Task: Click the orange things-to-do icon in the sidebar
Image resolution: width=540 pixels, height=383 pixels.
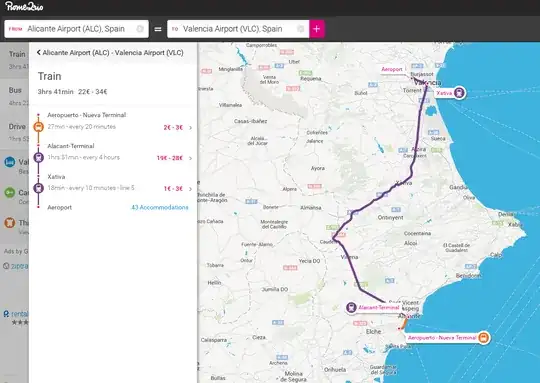Action: point(10,222)
